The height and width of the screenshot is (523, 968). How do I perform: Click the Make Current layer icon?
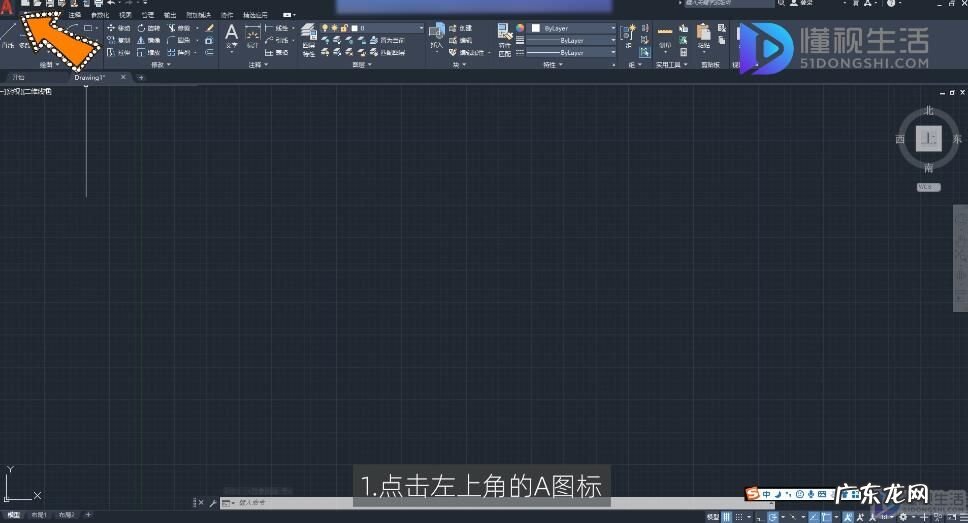[373, 40]
